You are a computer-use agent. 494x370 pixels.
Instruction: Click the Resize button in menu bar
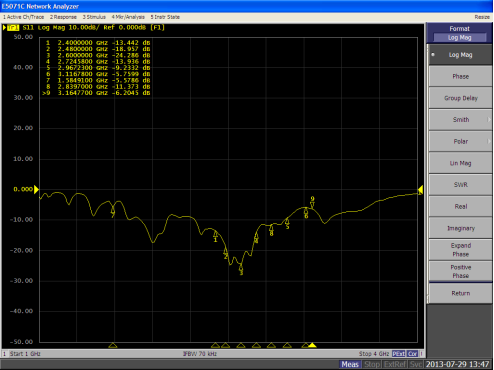coord(482,17)
